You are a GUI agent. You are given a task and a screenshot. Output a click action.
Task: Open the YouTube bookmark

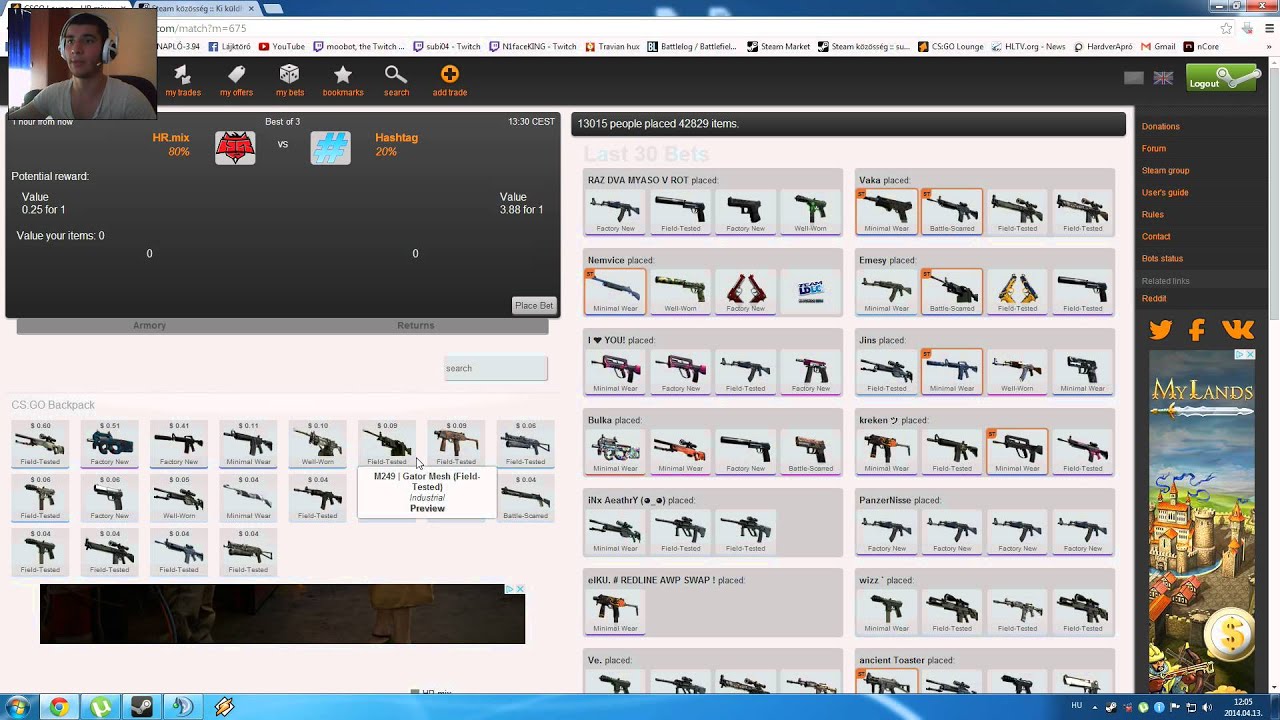click(281, 46)
